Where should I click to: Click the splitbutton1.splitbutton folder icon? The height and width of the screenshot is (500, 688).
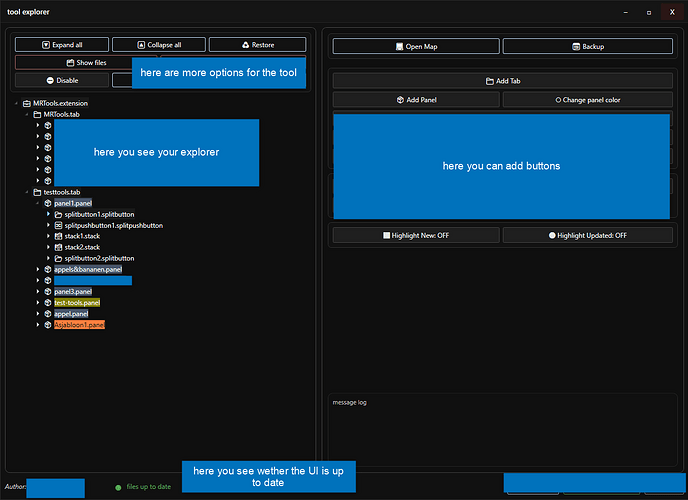58,214
